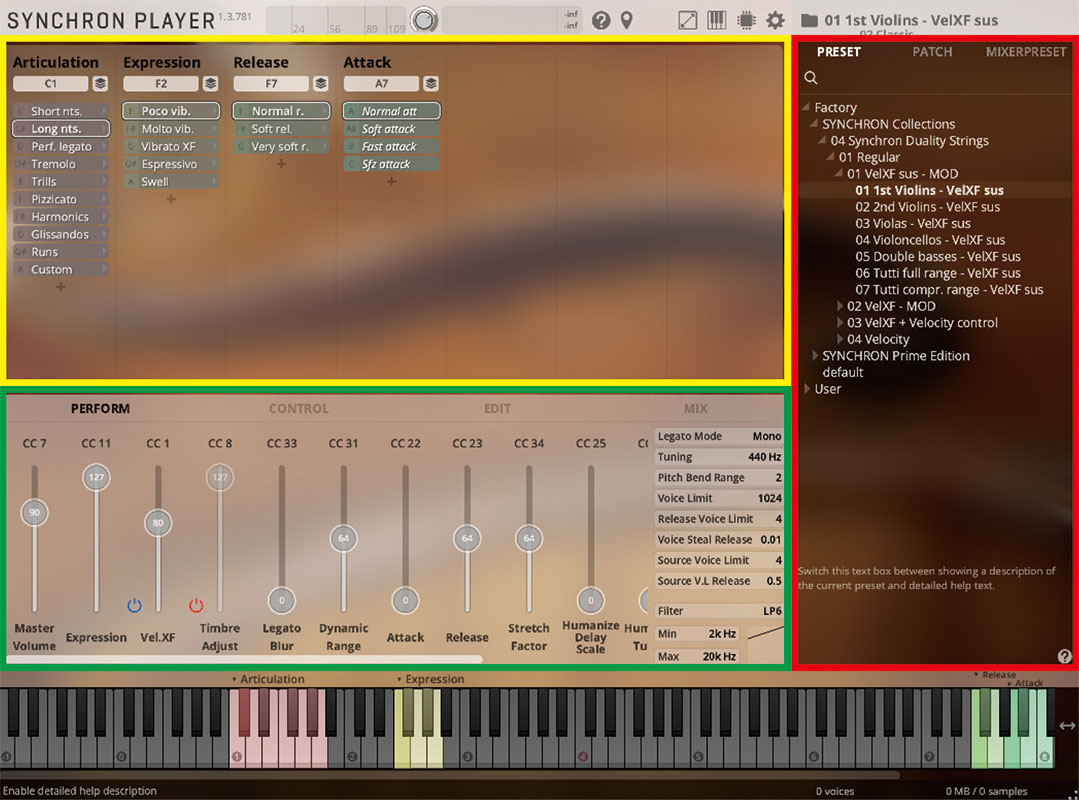
Task: Click the Articulation key field C1
Action: tap(50, 83)
